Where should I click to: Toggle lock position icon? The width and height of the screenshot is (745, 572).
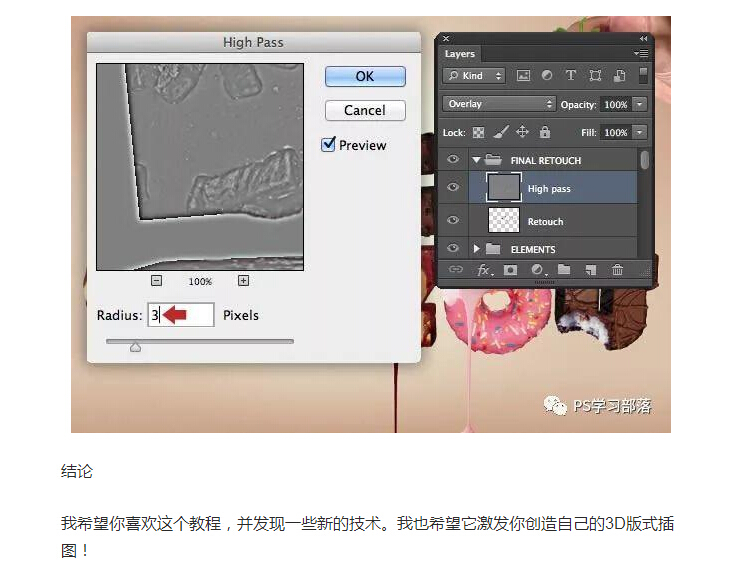coord(522,132)
